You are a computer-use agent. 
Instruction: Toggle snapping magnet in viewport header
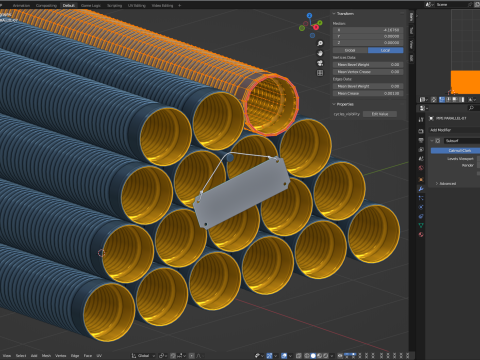click(x=173, y=356)
